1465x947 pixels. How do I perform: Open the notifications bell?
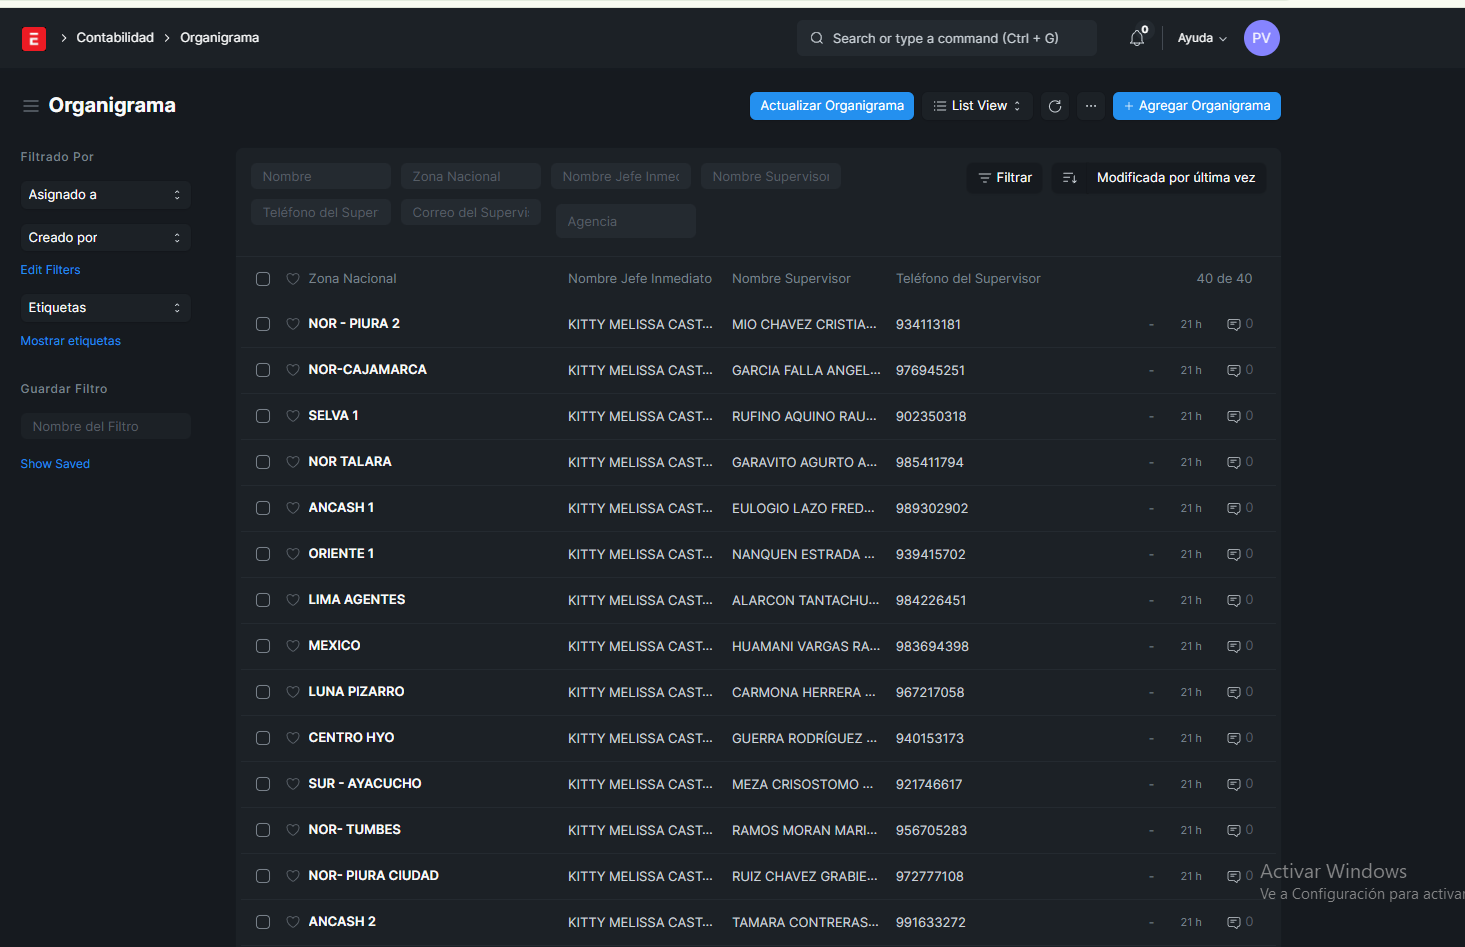[x=1137, y=38]
